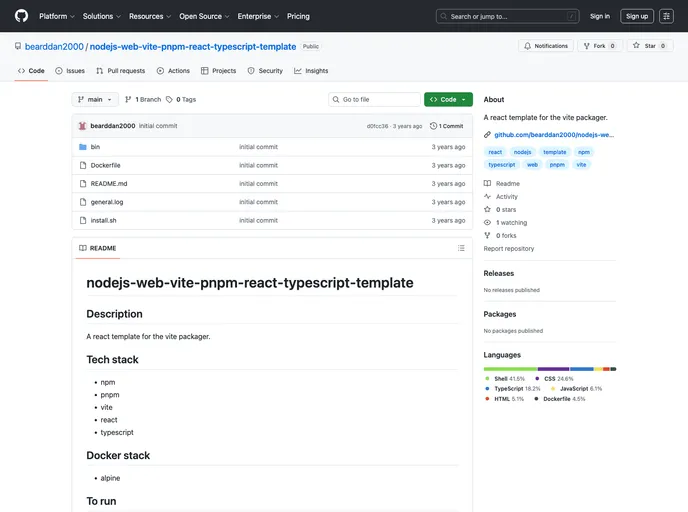The height and width of the screenshot is (512, 688).
Task: Click the GitHub logo icon
Action: pos(22,16)
